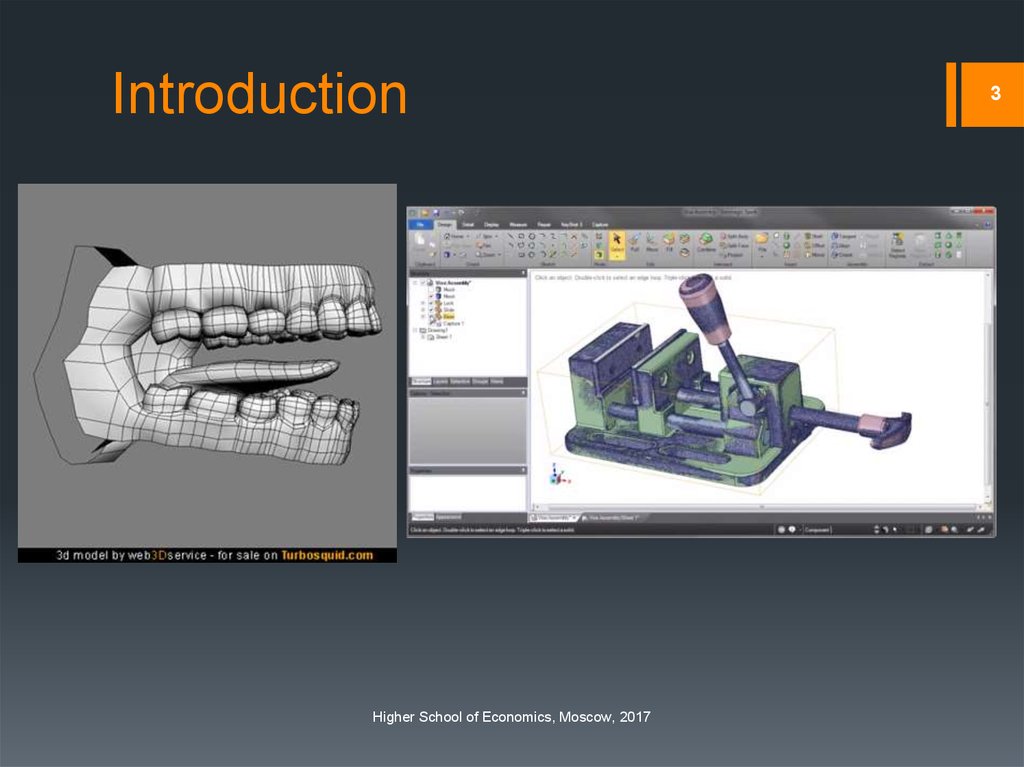Switch to the Detail ribbon tab

point(467,224)
